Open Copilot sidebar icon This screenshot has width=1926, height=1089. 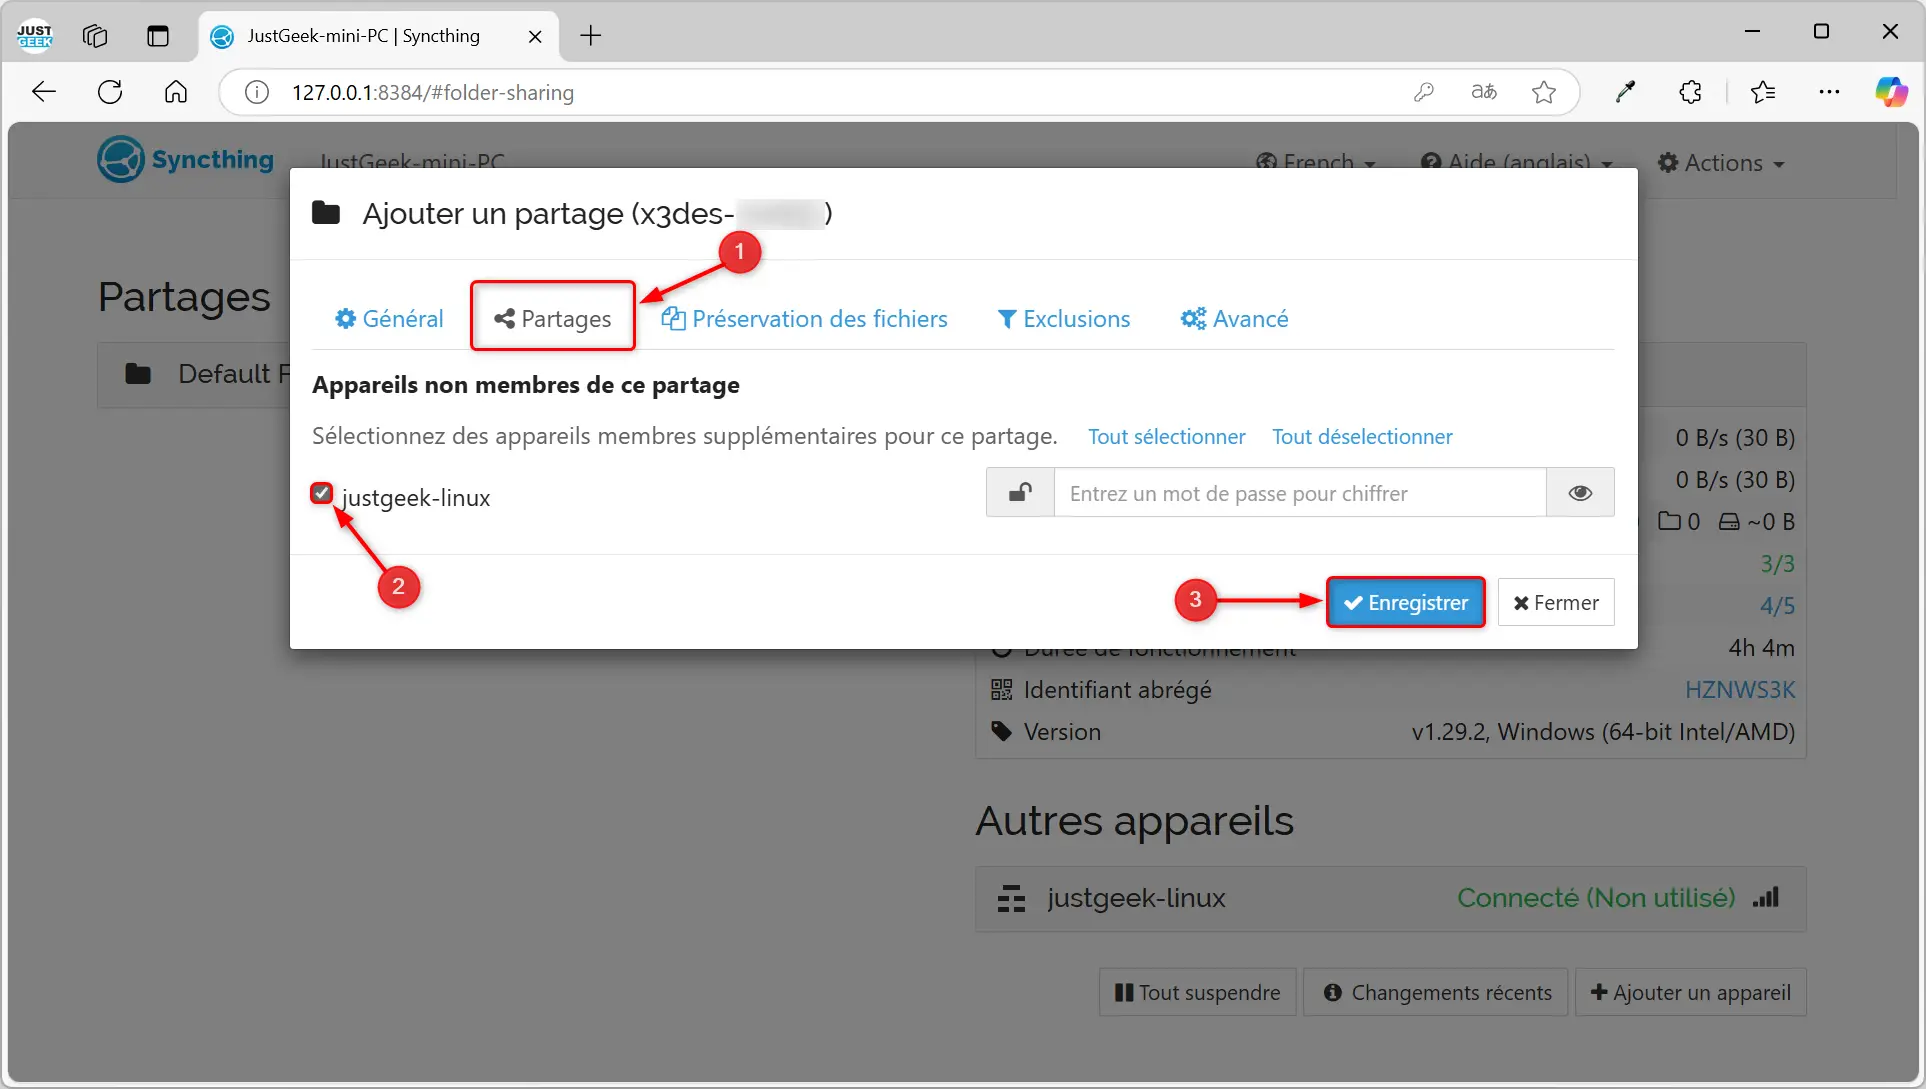point(1891,92)
